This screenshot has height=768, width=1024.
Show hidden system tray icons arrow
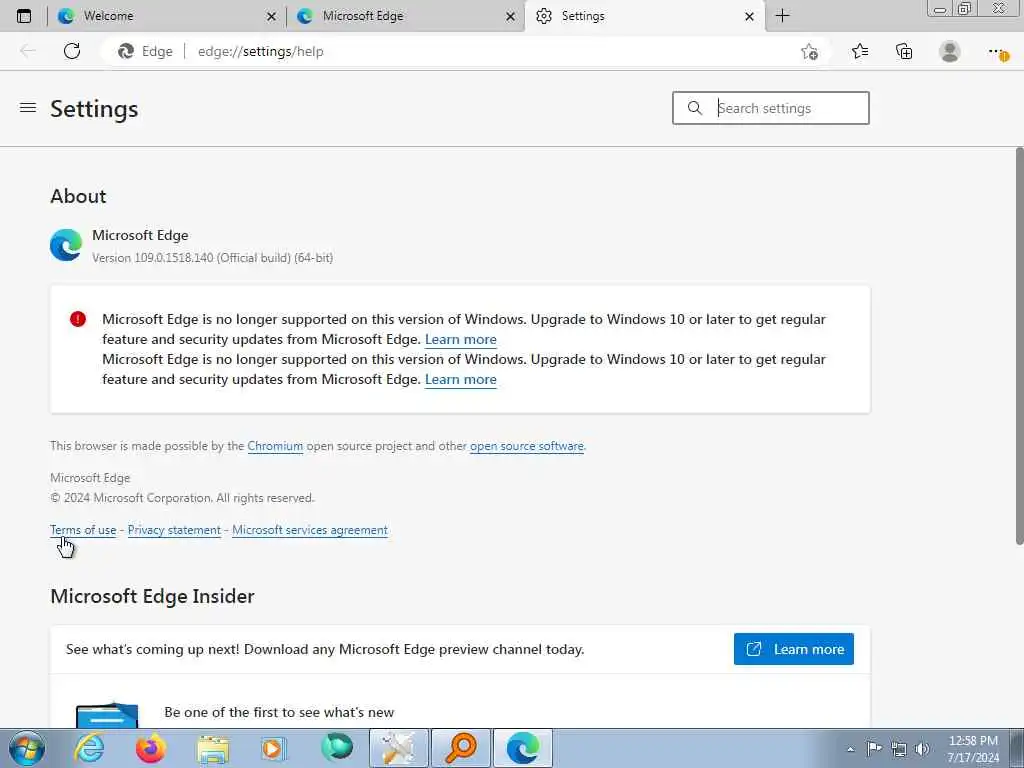coord(850,749)
